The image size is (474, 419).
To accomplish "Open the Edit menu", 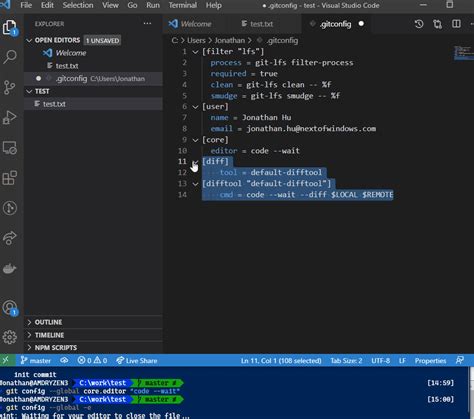I will pos(47,5).
